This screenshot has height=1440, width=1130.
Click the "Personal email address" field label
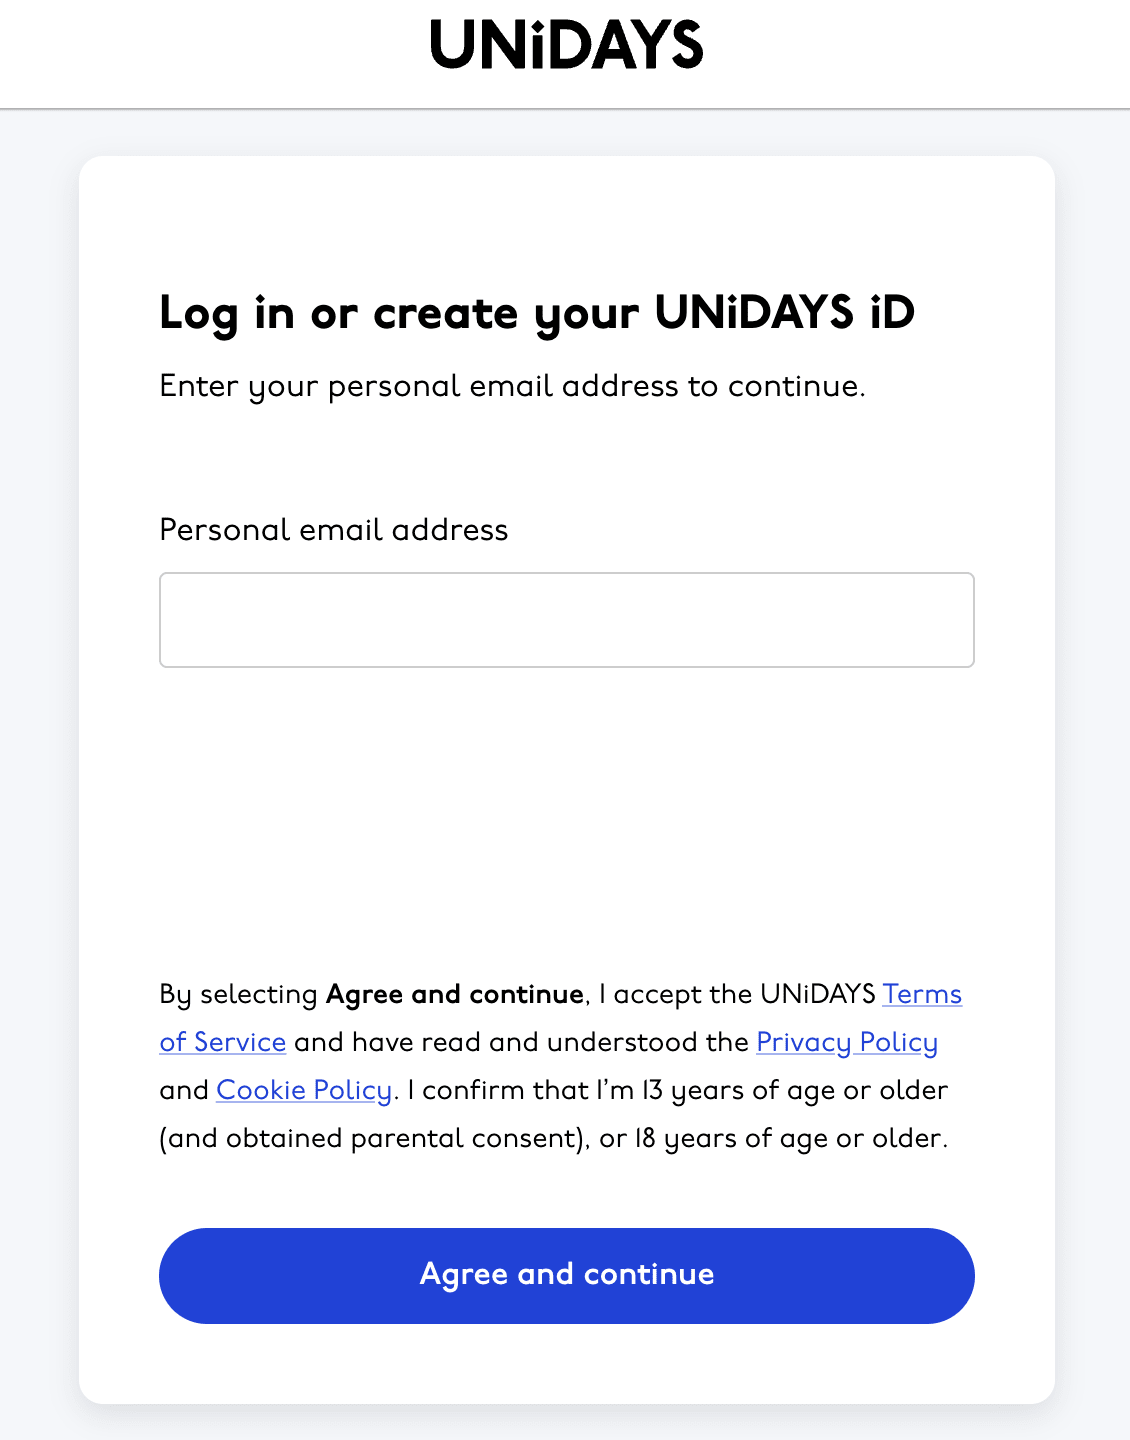pyautogui.click(x=333, y=529)
